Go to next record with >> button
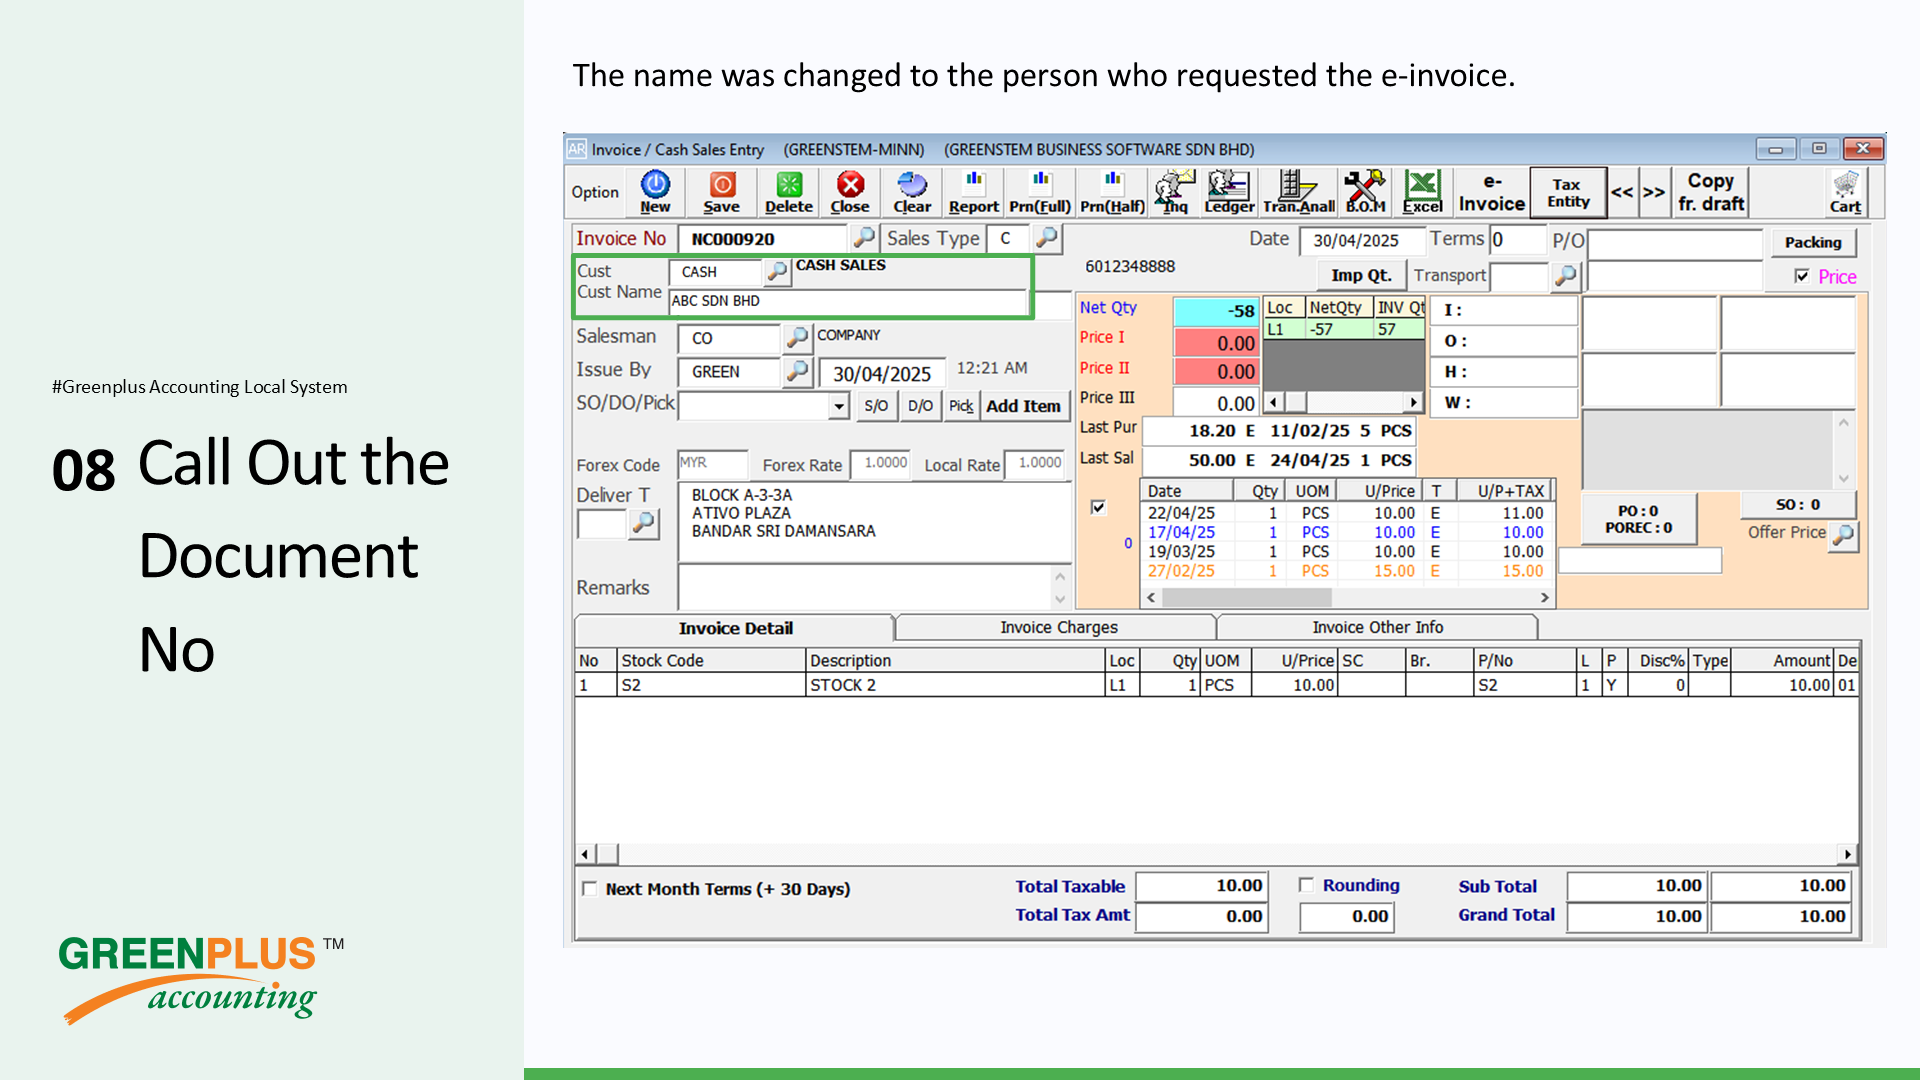1920x1080 pixels. (1654, 192)
